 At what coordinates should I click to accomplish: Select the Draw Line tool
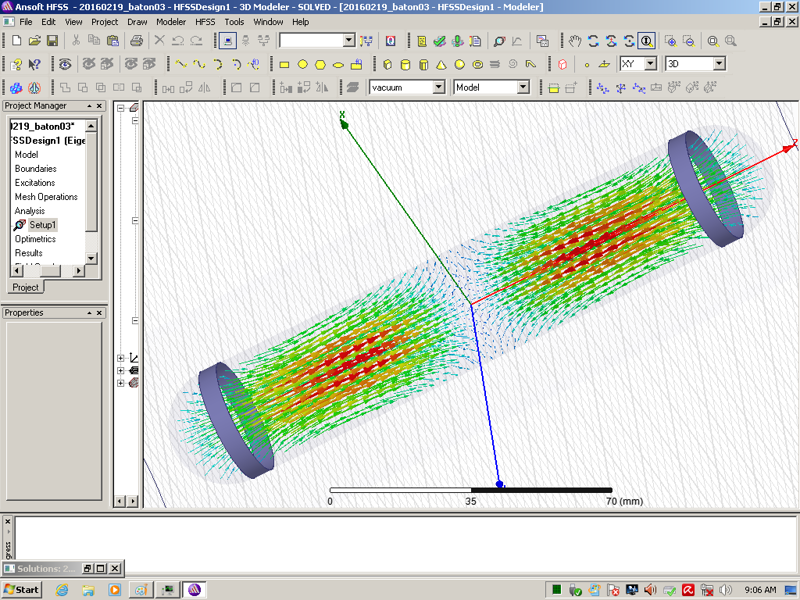[x=181, y=64]
